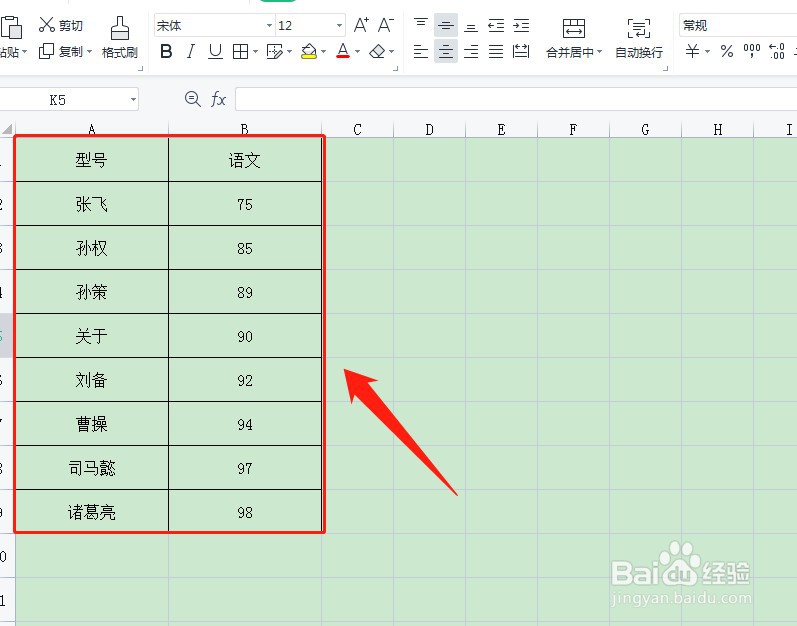Select cell containing 张飞
797x626 pixels.
(x=91, y=204)
